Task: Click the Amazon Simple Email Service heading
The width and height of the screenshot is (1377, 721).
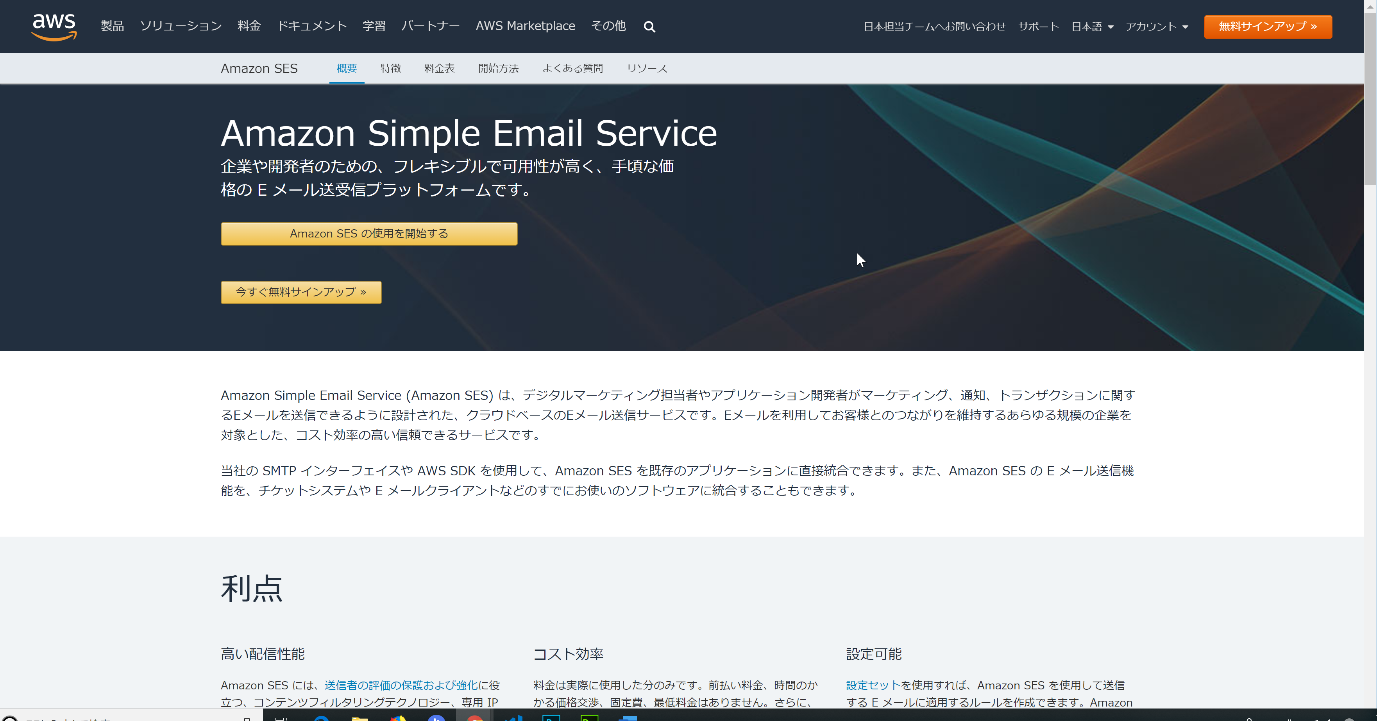Action: [x=469, y=134]
